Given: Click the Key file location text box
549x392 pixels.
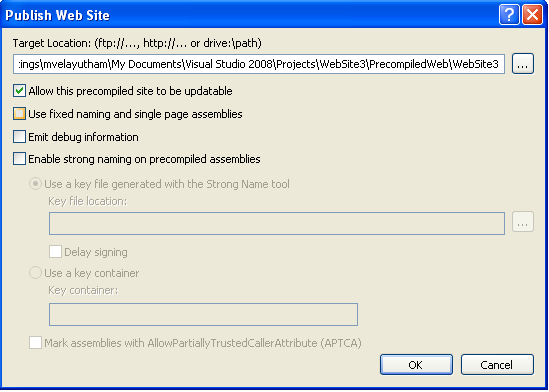Looking at the screenshot, I should (x=277, y=223).
